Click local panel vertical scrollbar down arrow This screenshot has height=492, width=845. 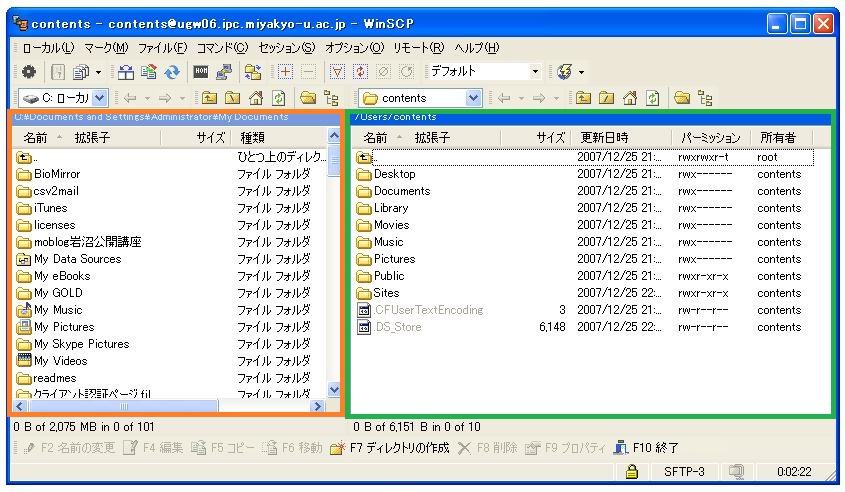pyautogui.click(x=334, y=390)
